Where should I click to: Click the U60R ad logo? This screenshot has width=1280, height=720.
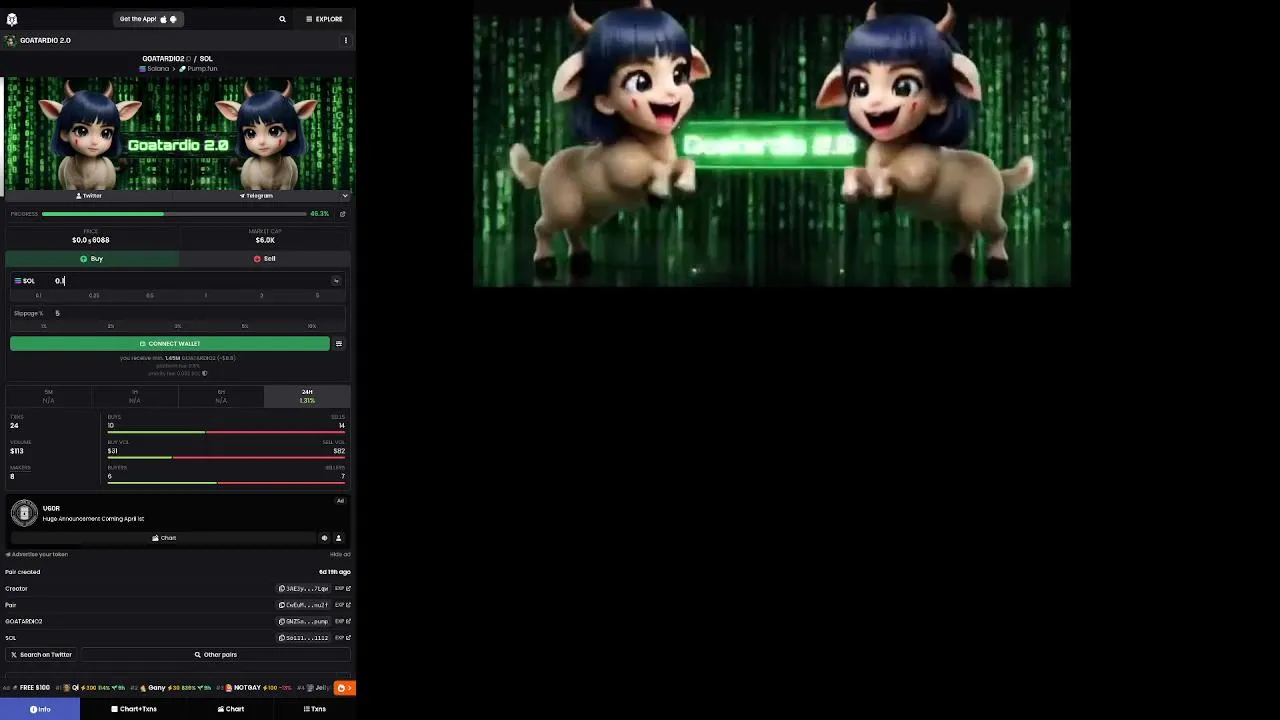click(24, 513)
